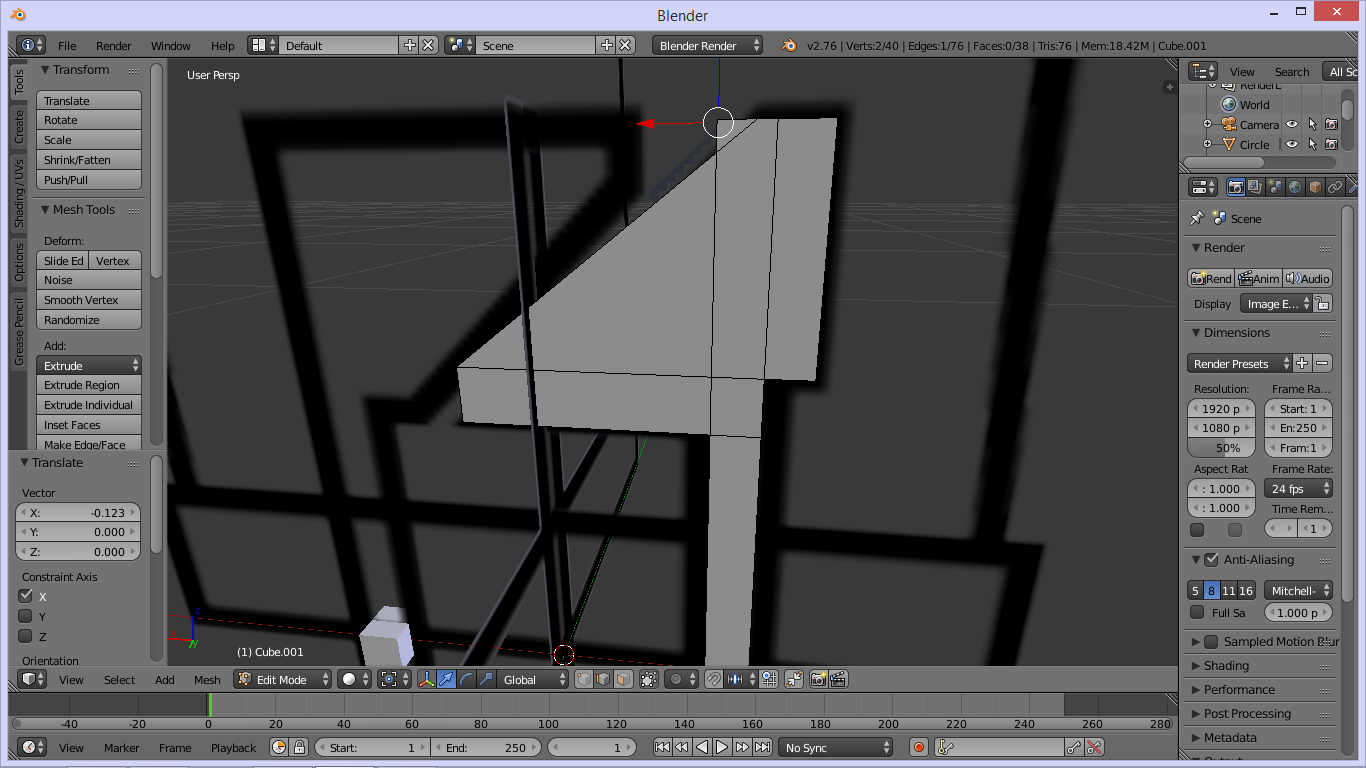Screen dimensions: 1366x768
Task: Toggle the 3D manipulator widget
Action: 427,679
